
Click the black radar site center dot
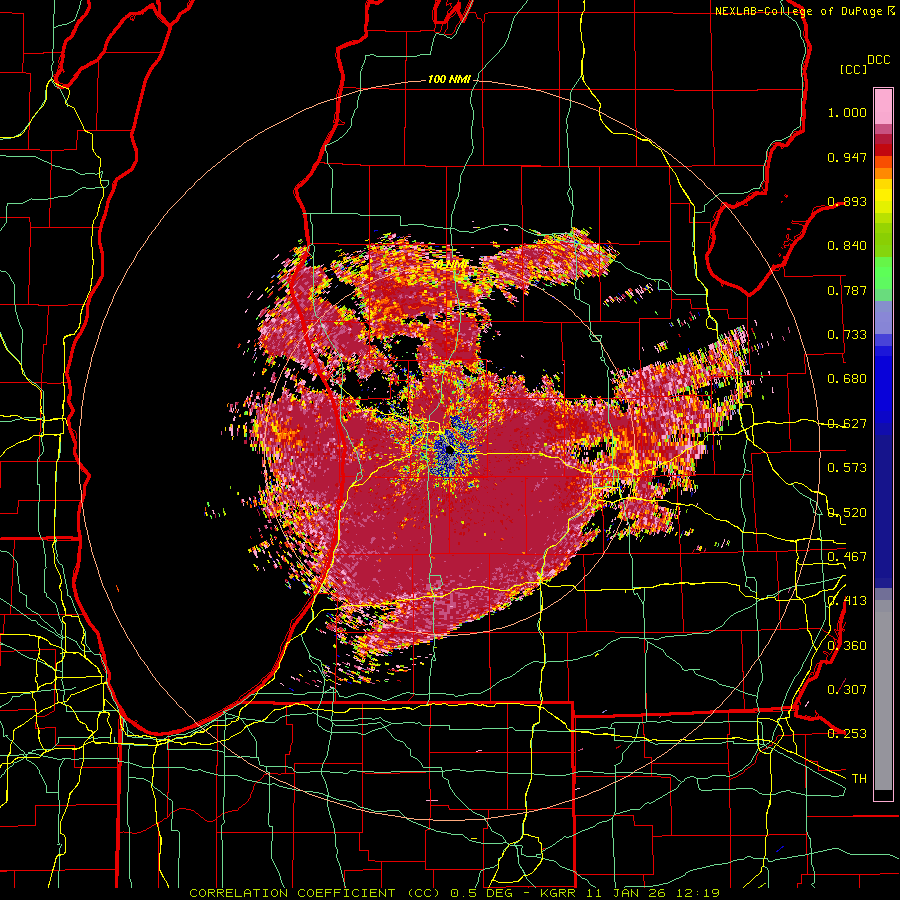click(449, 450)
